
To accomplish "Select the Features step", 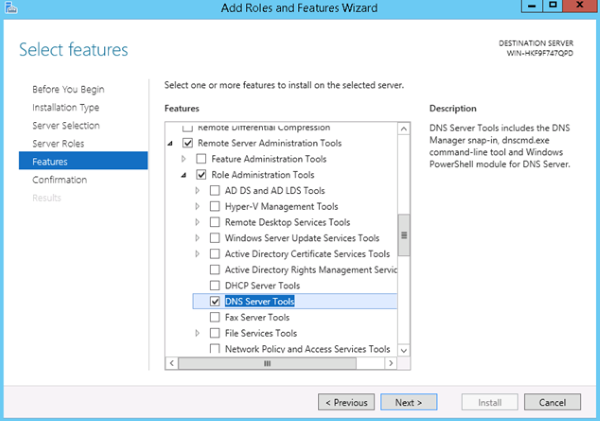I will click(83, 161).
